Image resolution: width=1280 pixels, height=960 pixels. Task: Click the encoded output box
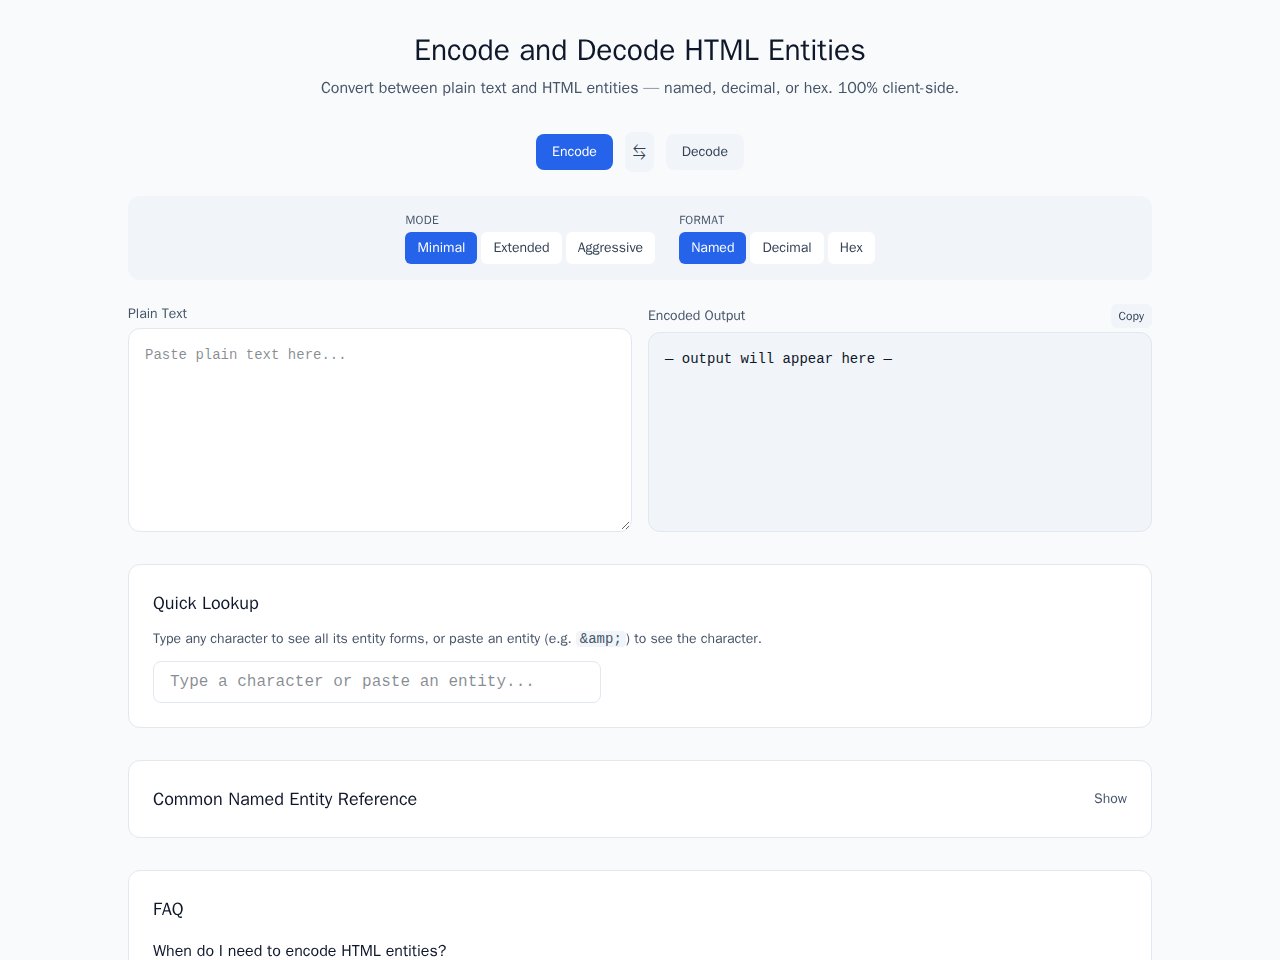point(900,432)
